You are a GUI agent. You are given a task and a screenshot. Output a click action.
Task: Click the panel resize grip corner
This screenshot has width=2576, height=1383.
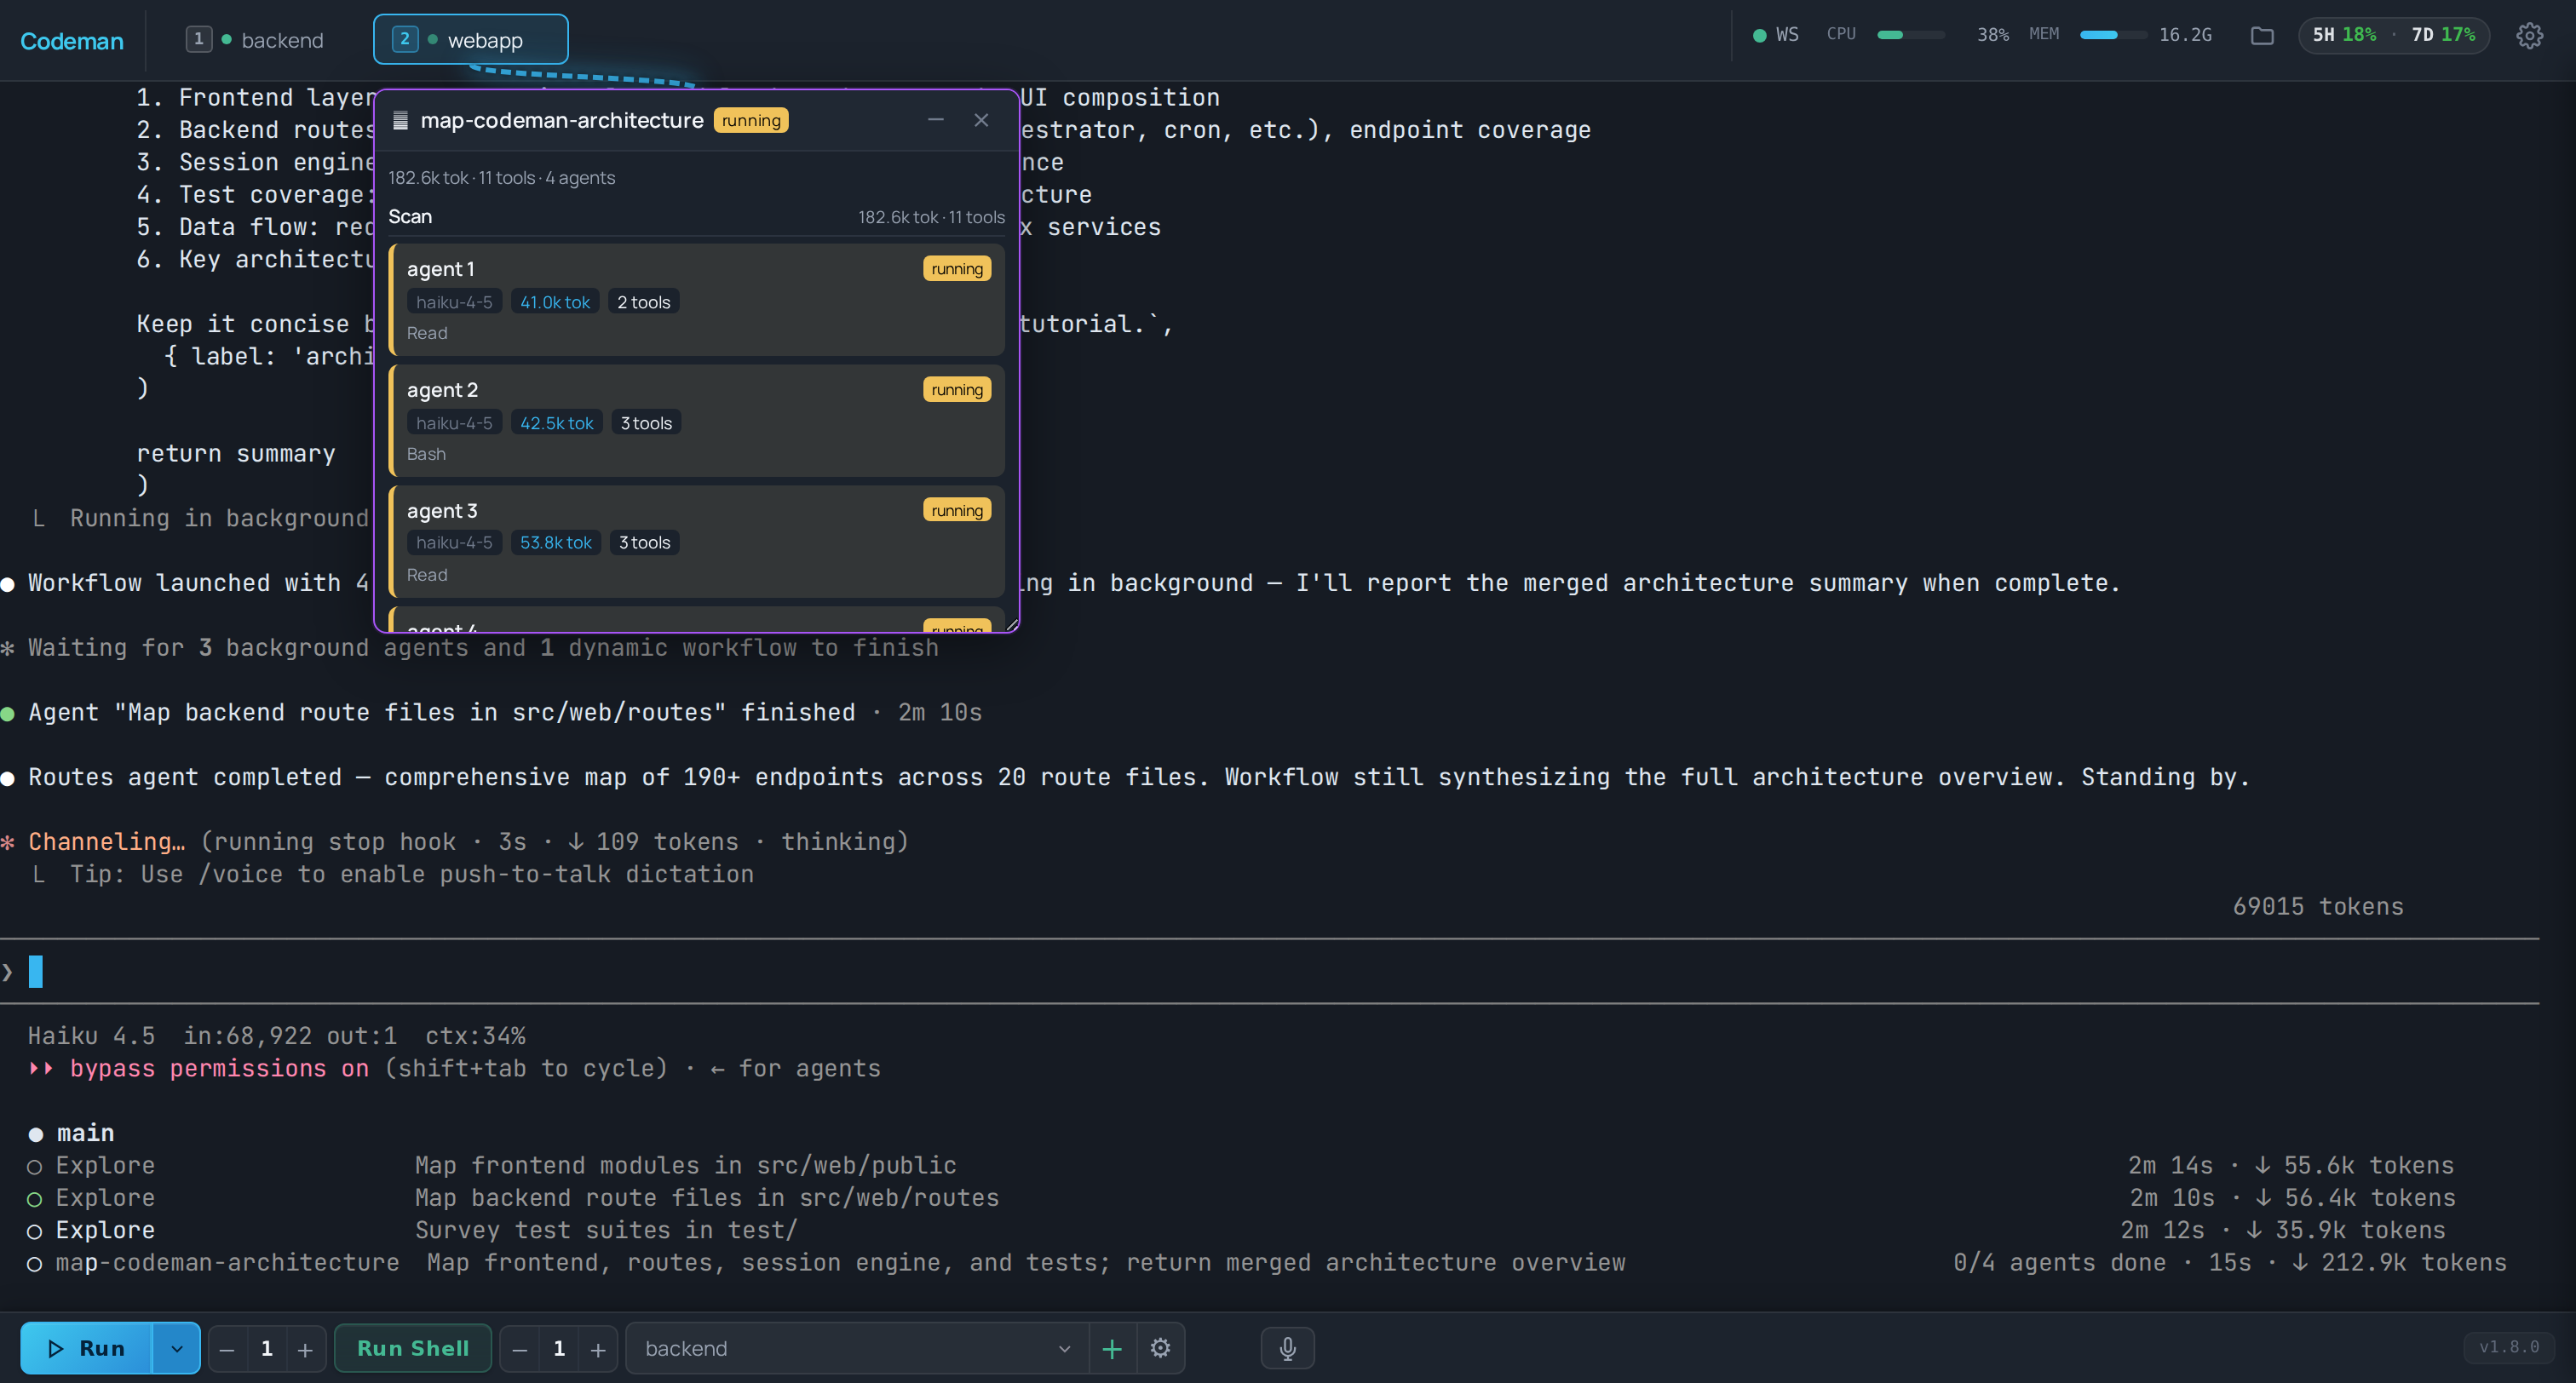(1011, 624)
